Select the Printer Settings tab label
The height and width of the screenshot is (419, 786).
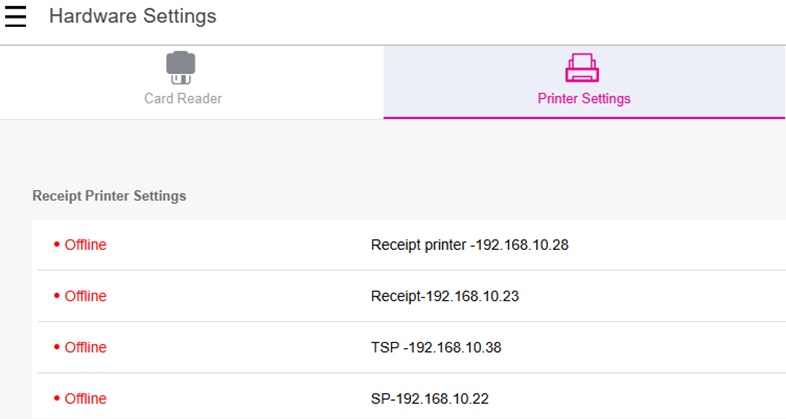pos(584,98)
